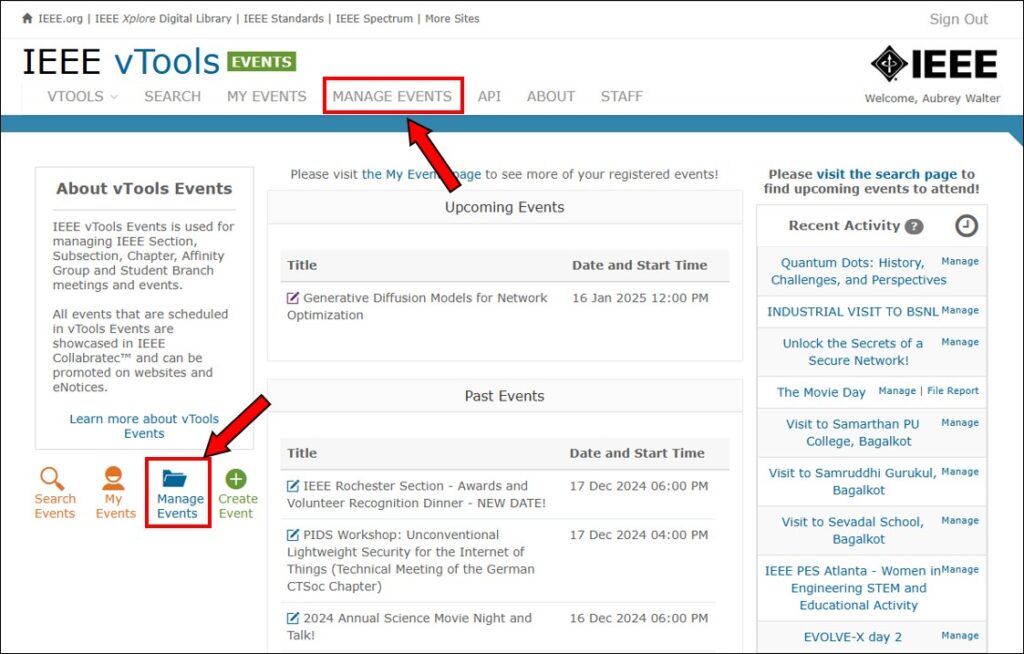
Task: Click the green Create Event plus icon
Action: pos(236,479)
